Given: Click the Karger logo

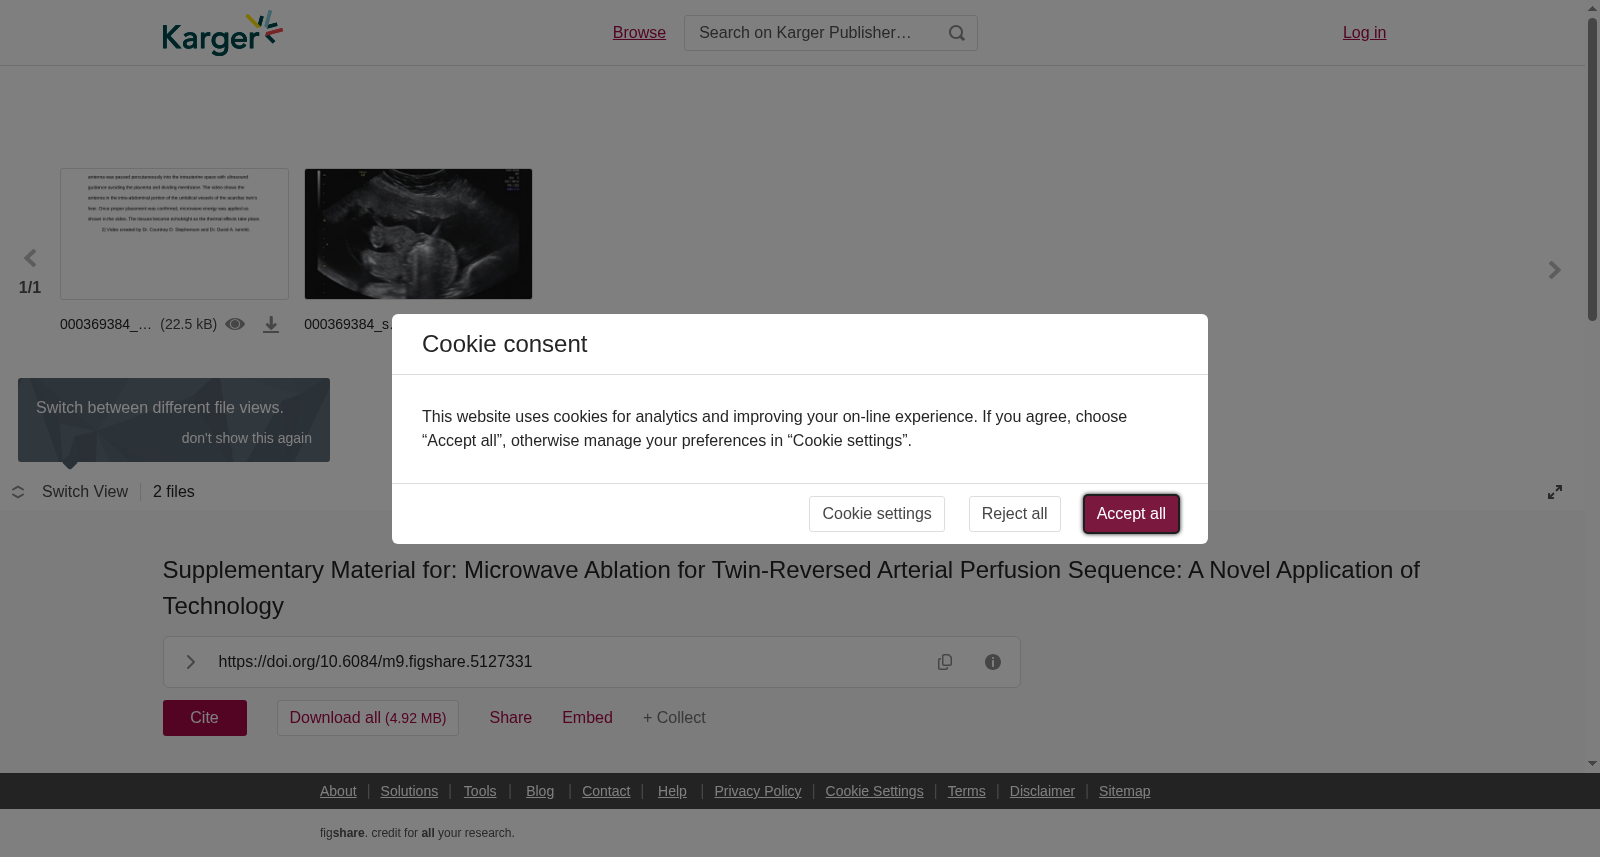Looking at the screenshot, I should [222, 33].
